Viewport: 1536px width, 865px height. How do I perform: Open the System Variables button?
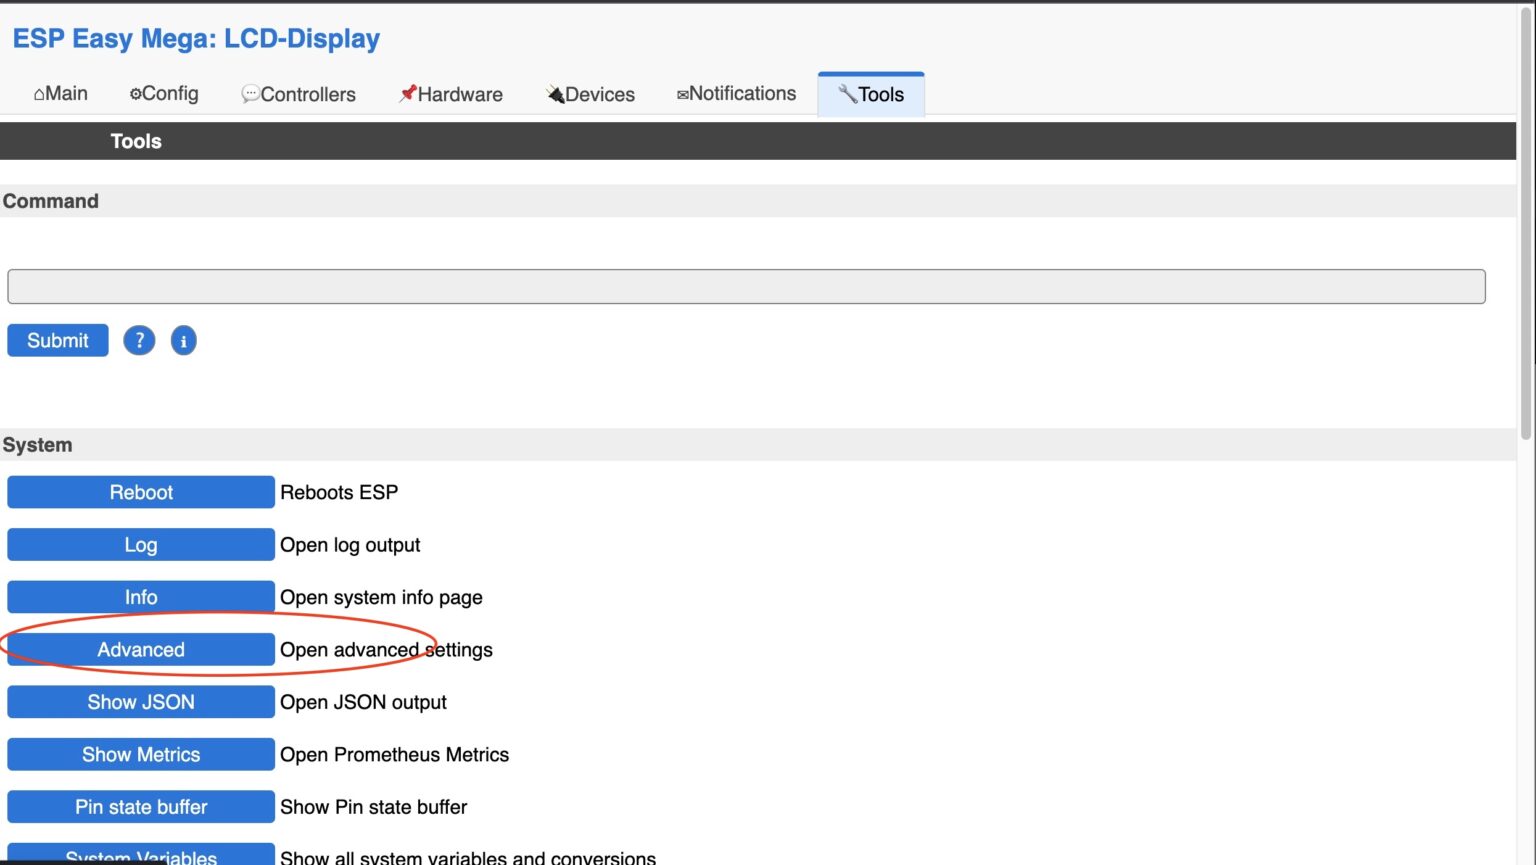point(141,855)
